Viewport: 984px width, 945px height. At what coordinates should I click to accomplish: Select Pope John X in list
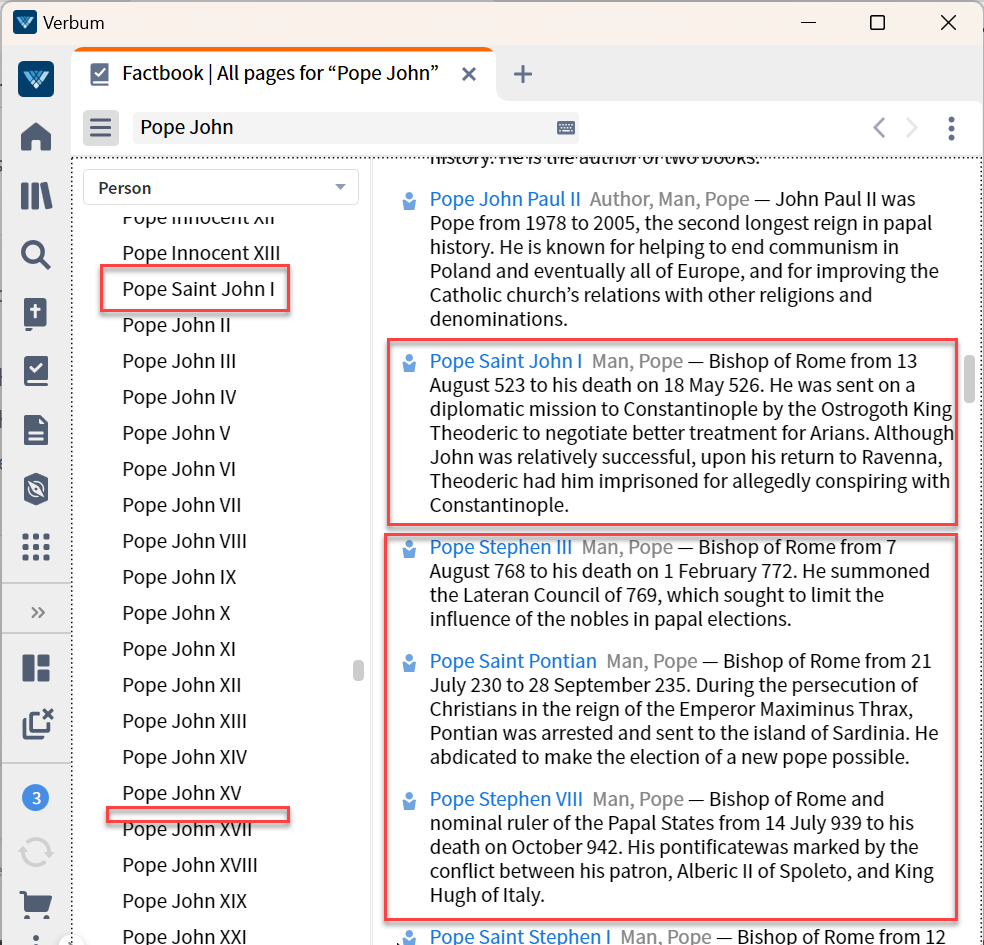(176, 612)
